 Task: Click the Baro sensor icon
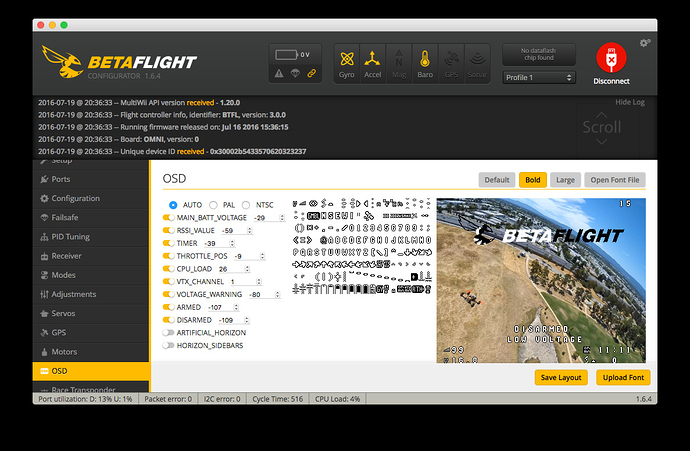(424, 63)
